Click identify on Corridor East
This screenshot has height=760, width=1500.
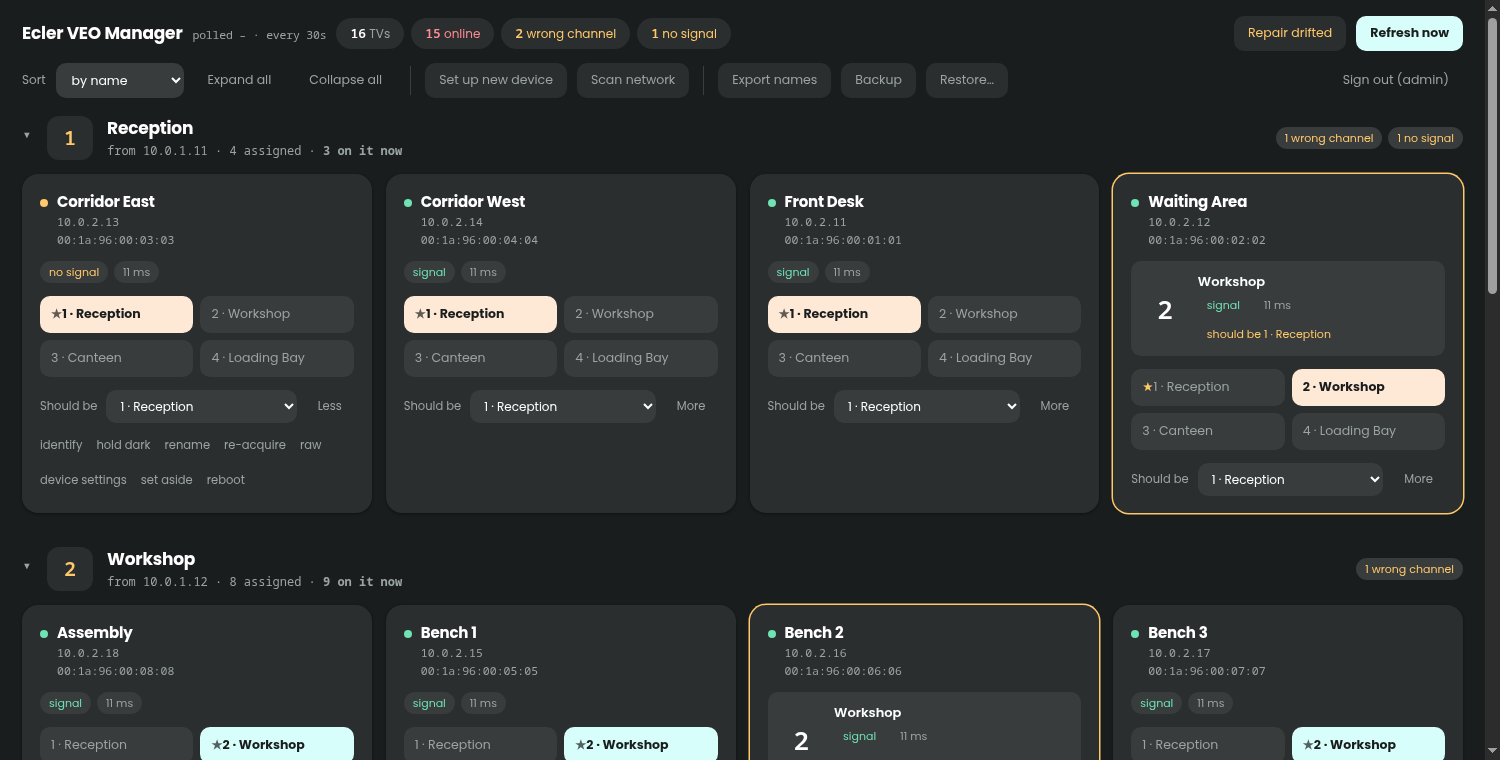(61, 445)
